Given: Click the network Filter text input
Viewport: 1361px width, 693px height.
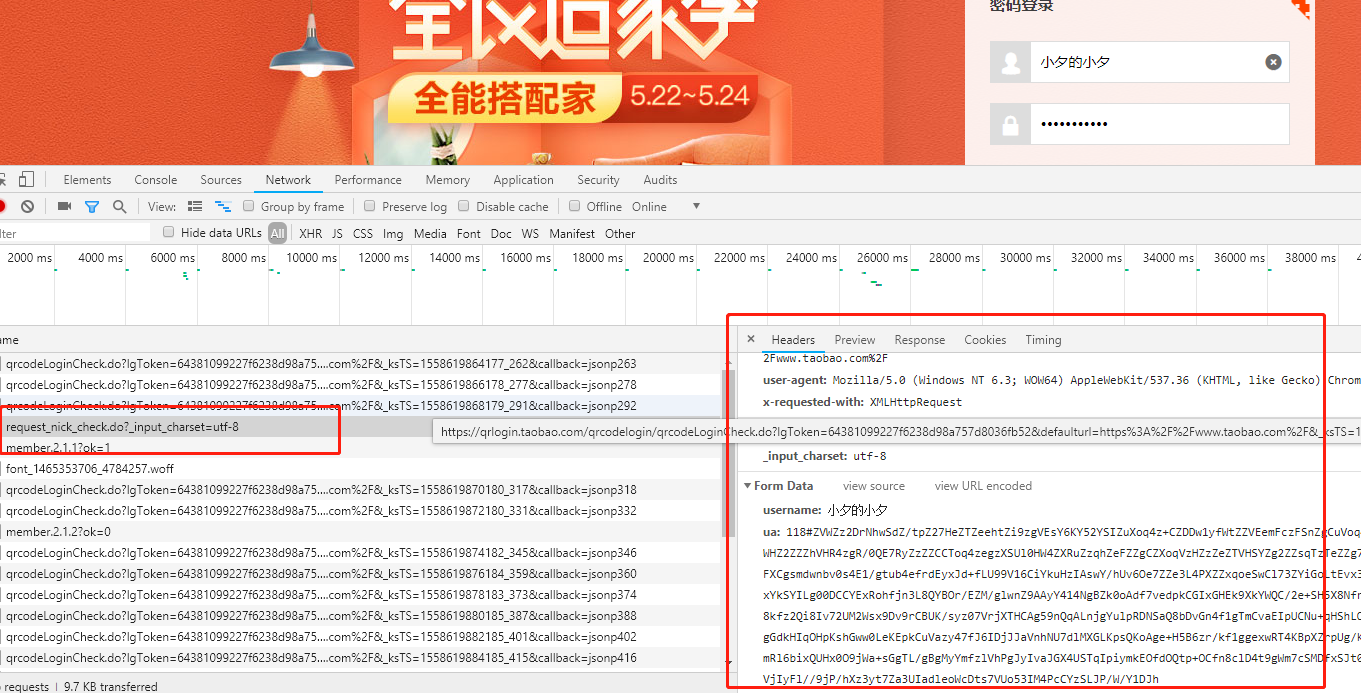Looking at the screenshot, I should [x=75, y=233].
